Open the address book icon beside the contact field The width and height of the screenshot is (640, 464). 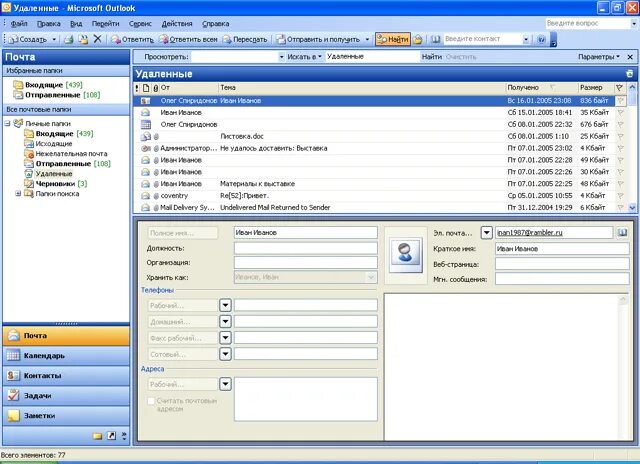pos(436,39)
